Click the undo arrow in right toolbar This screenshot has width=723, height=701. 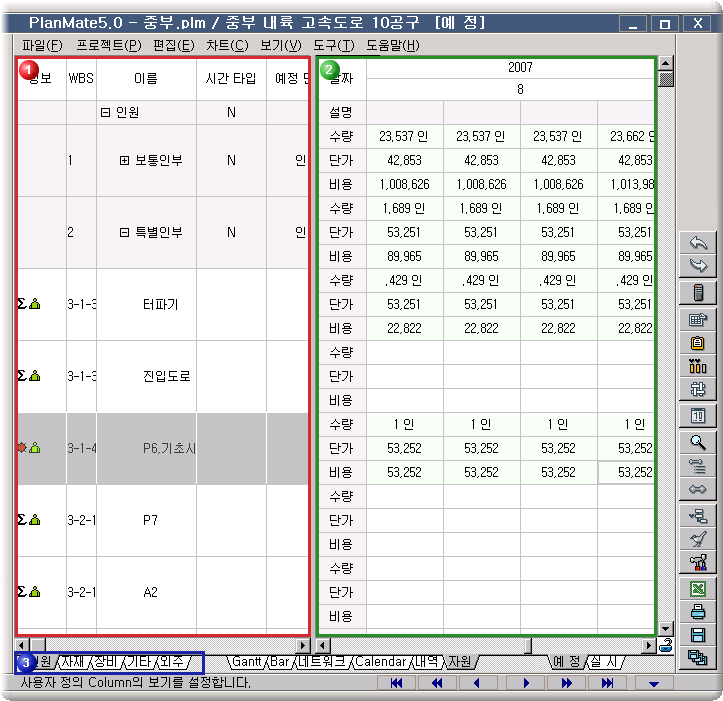pyautogui.click(x=698, y=243)
